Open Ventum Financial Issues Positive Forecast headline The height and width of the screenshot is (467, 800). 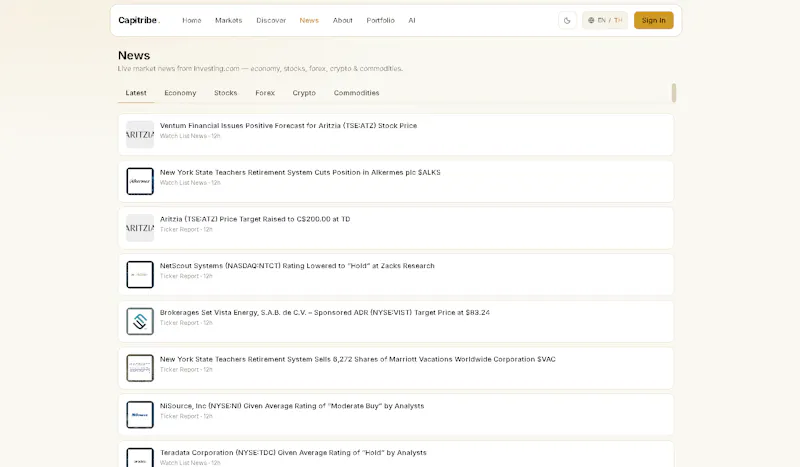(288, 126)
